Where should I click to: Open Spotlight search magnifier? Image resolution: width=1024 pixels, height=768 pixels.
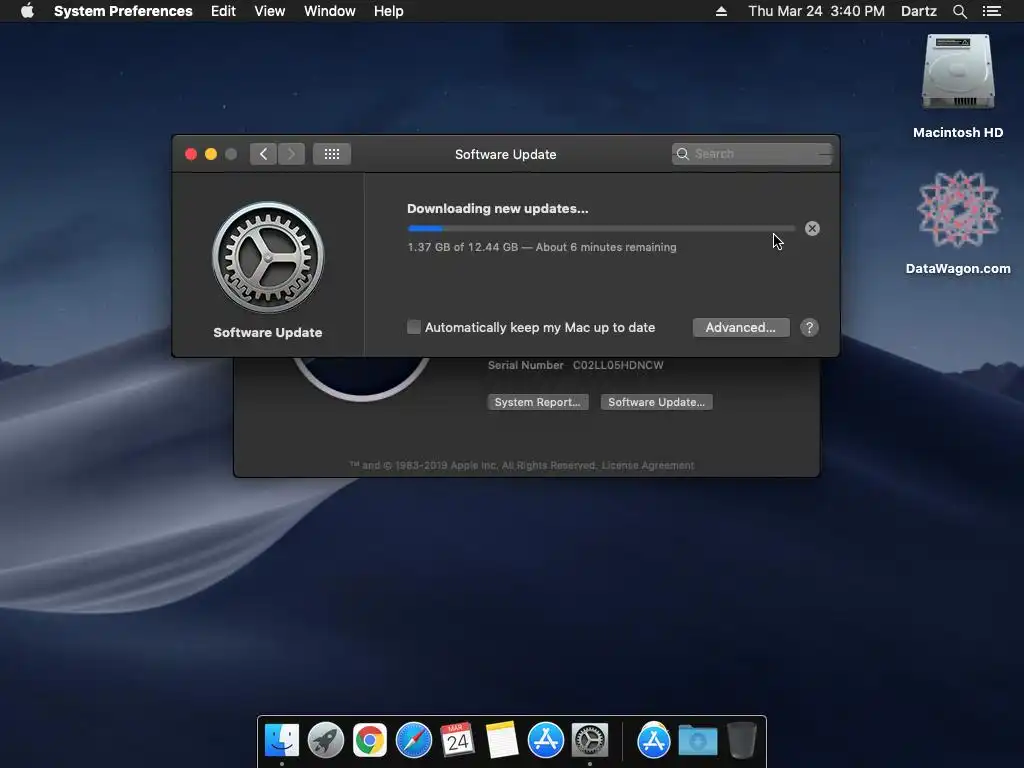pos(959,11)
